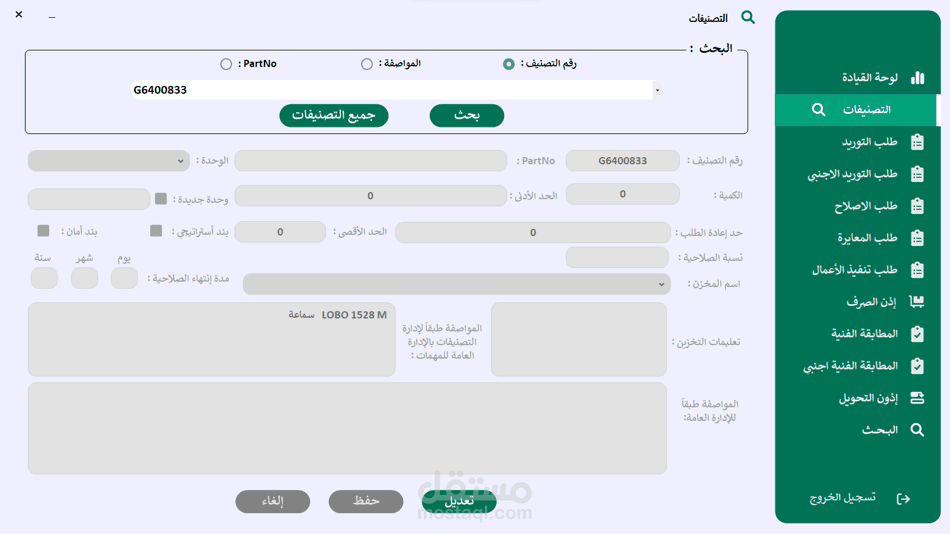Viewport: 950px width, 534px height.
Task: Click تسجيل الخروج to log out
Action: [x=842, y=498]
